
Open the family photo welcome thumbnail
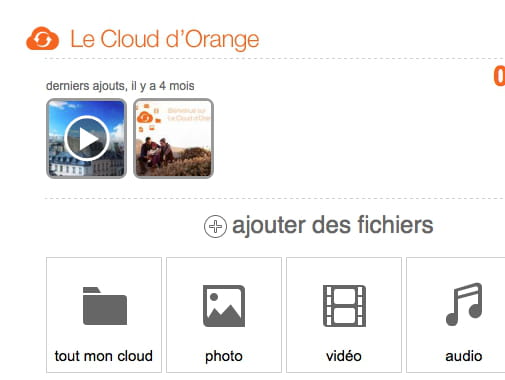point(173,138)
